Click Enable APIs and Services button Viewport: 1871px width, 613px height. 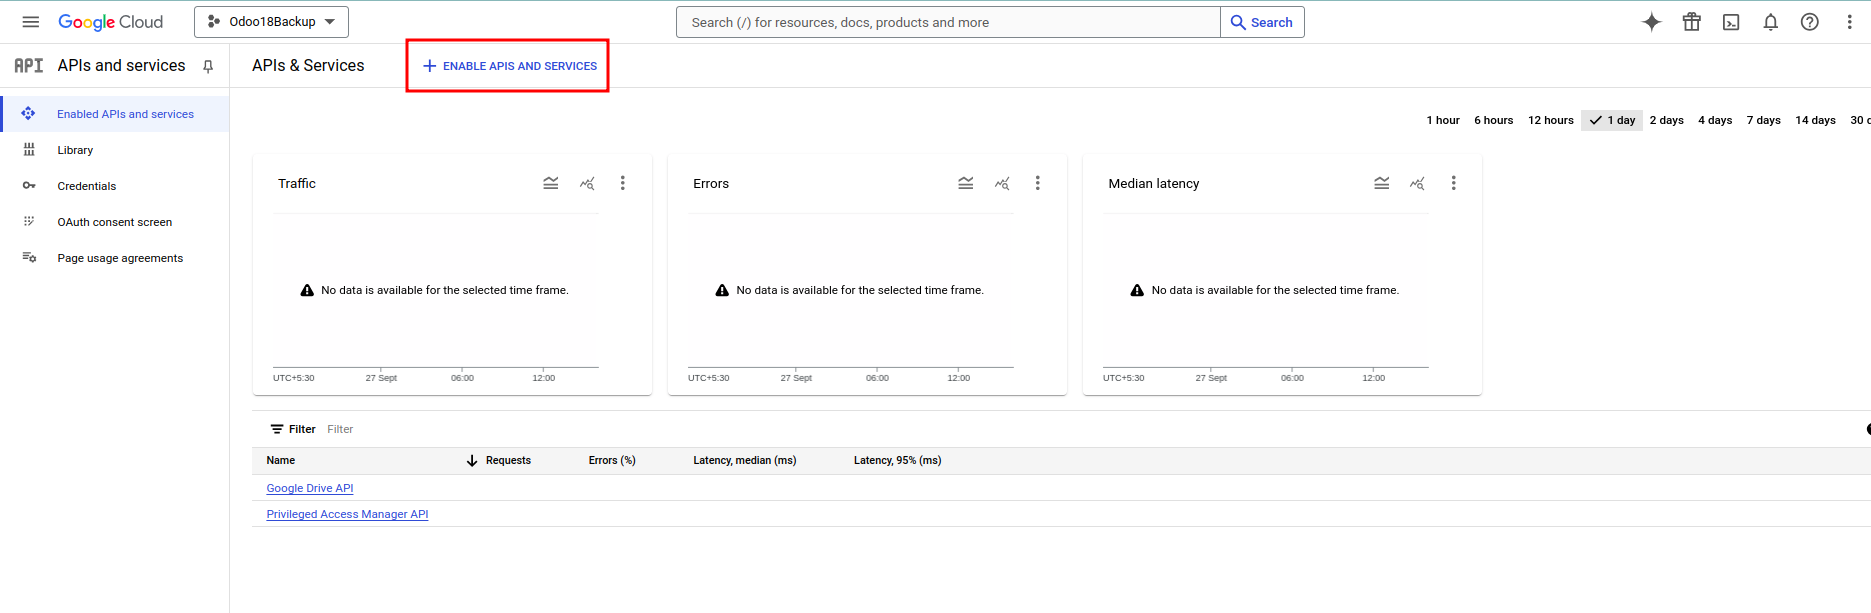[x=509, y=66]
